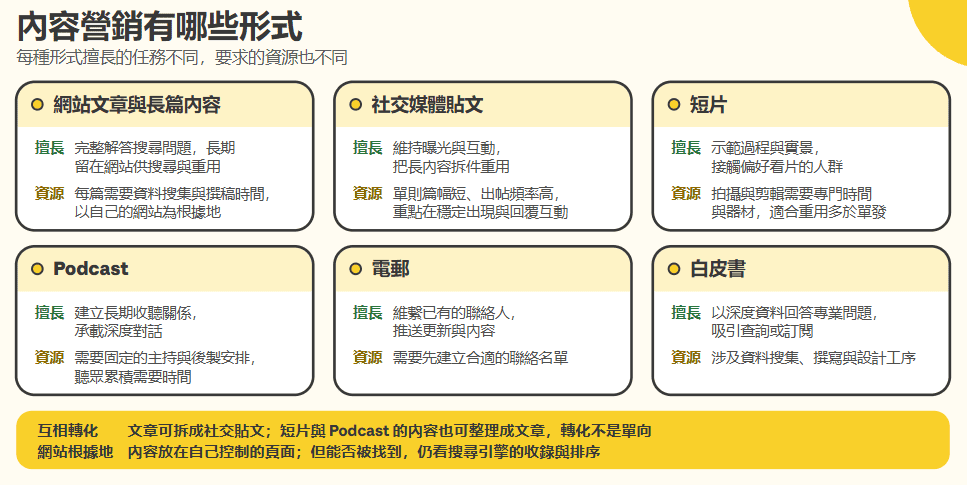Click the footer label 互相轉化
This screenshot has height=485, width=967.
[x=67, y=431]
